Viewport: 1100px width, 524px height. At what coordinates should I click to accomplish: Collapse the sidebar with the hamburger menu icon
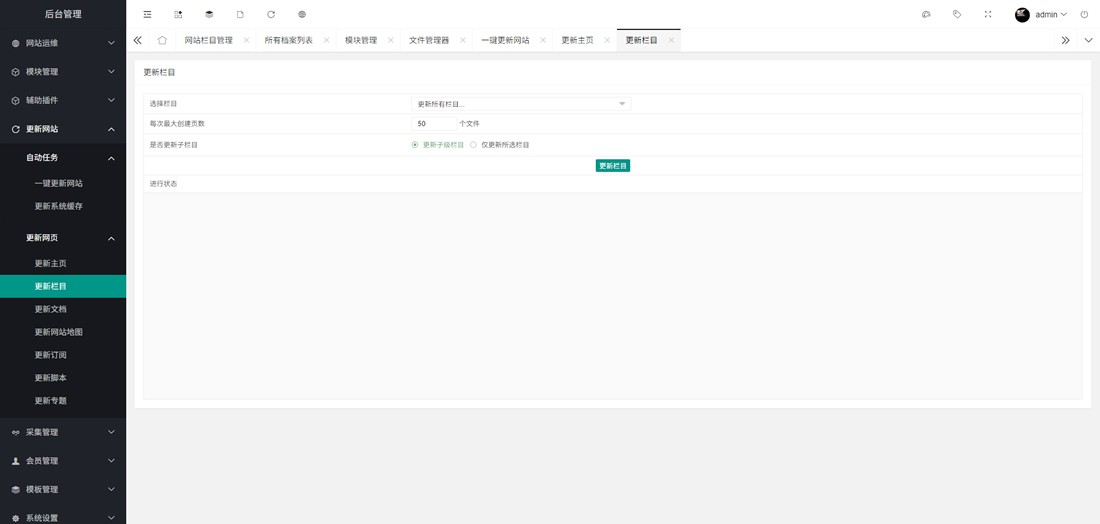(x=147, y=15)
